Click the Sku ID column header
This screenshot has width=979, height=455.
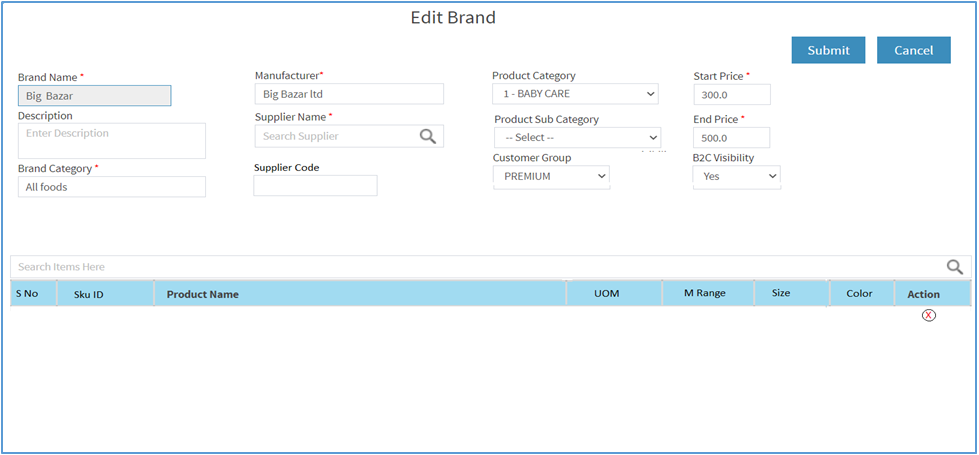tap(106, 293)
